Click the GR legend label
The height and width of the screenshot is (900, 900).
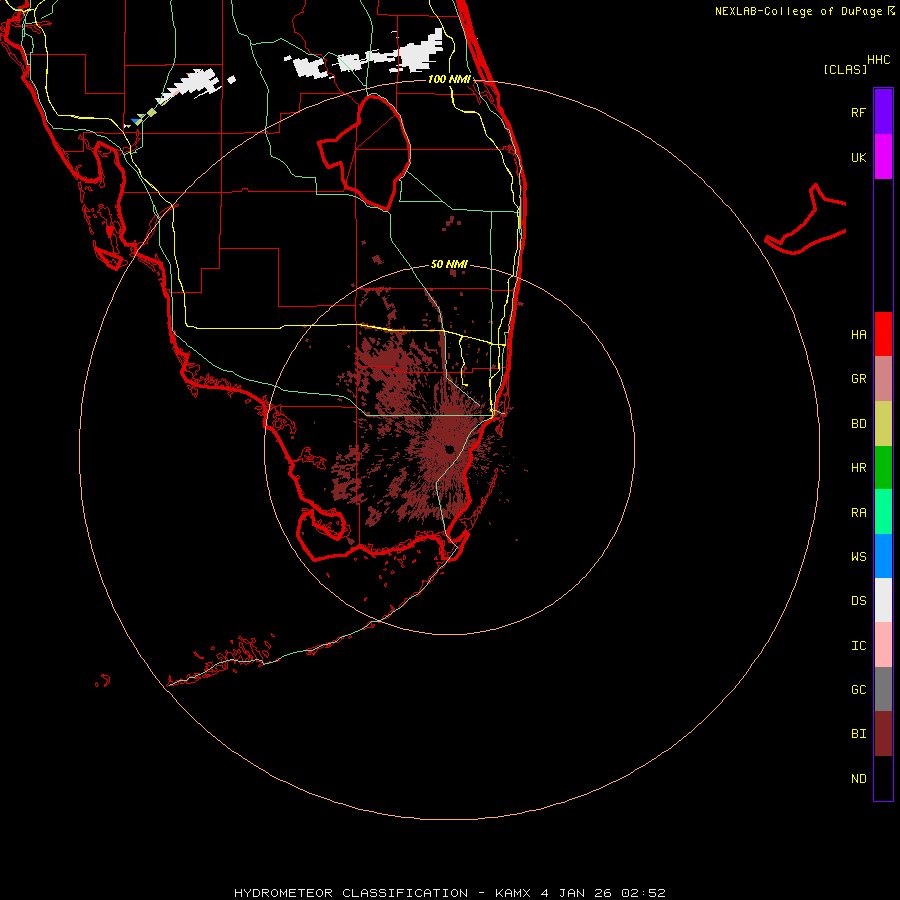pos(858,379)
